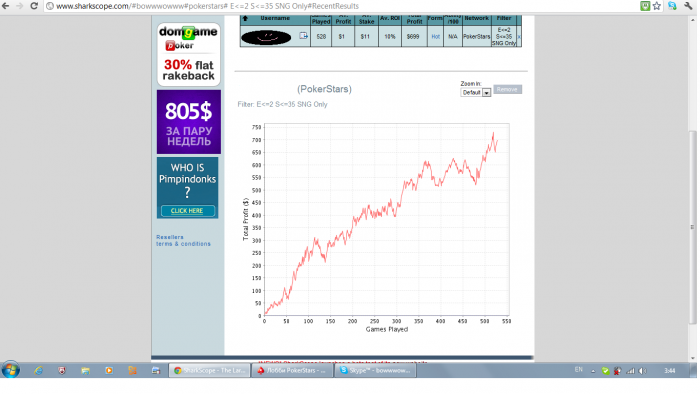Click the green extension icon in toolbar
The height and width of the screenshot is (394, 700).
(x=645, y=6)
